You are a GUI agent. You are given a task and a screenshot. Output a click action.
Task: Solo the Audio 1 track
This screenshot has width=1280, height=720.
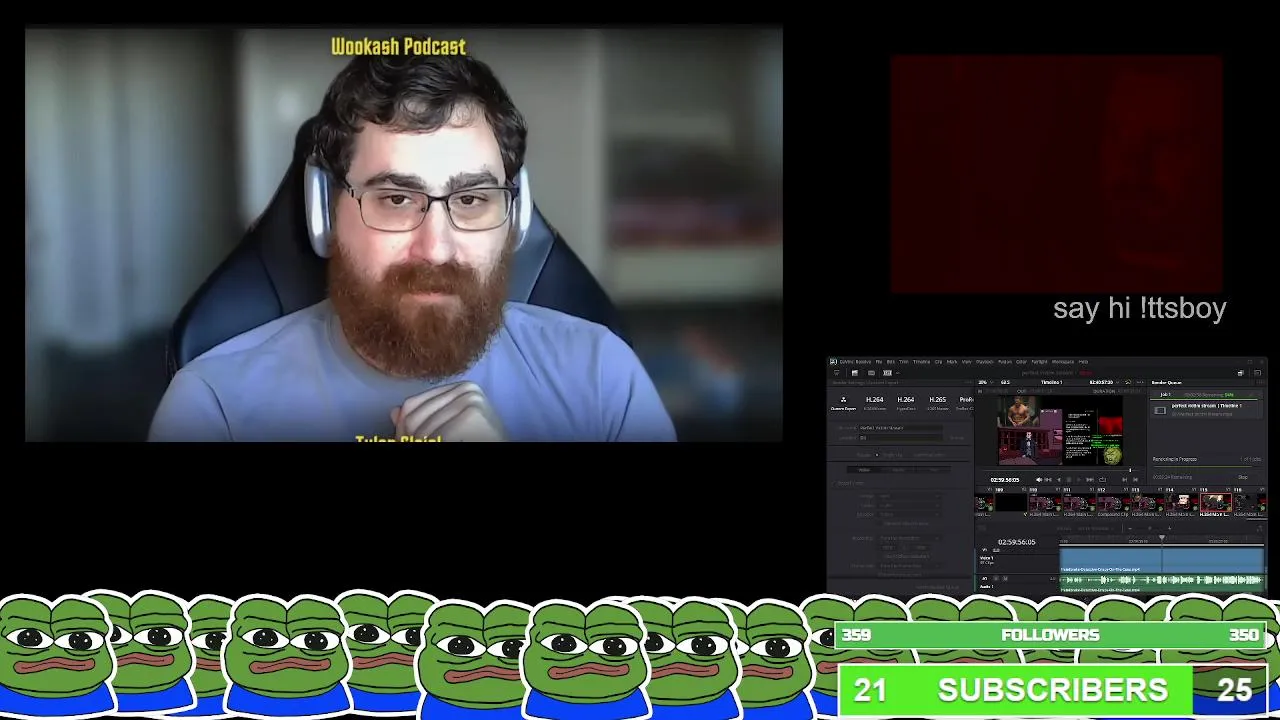pos(996,578)
